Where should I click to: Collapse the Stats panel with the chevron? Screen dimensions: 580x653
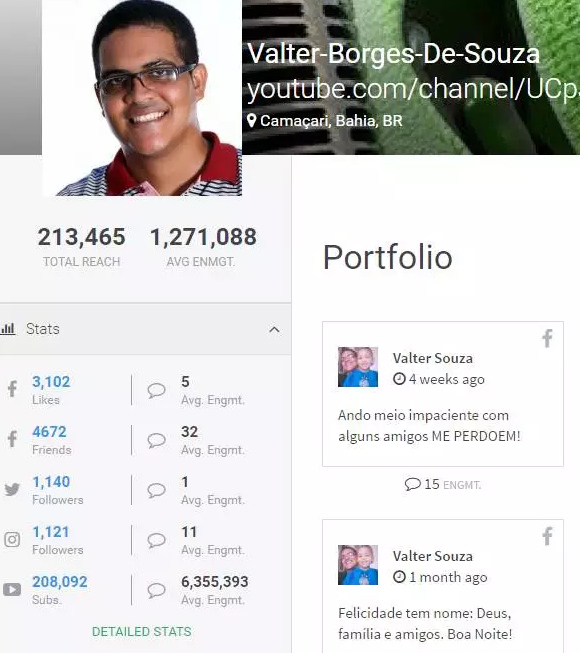(274, 330)
